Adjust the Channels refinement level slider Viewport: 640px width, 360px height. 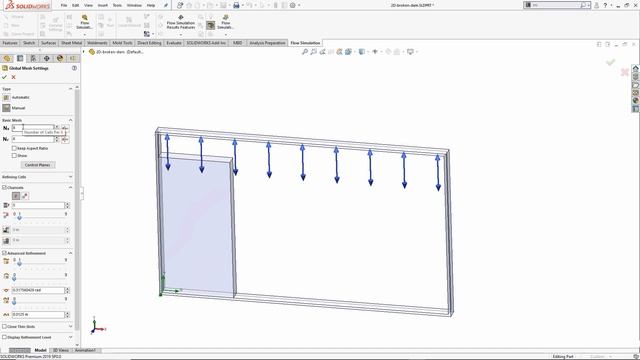pos(19,217)
